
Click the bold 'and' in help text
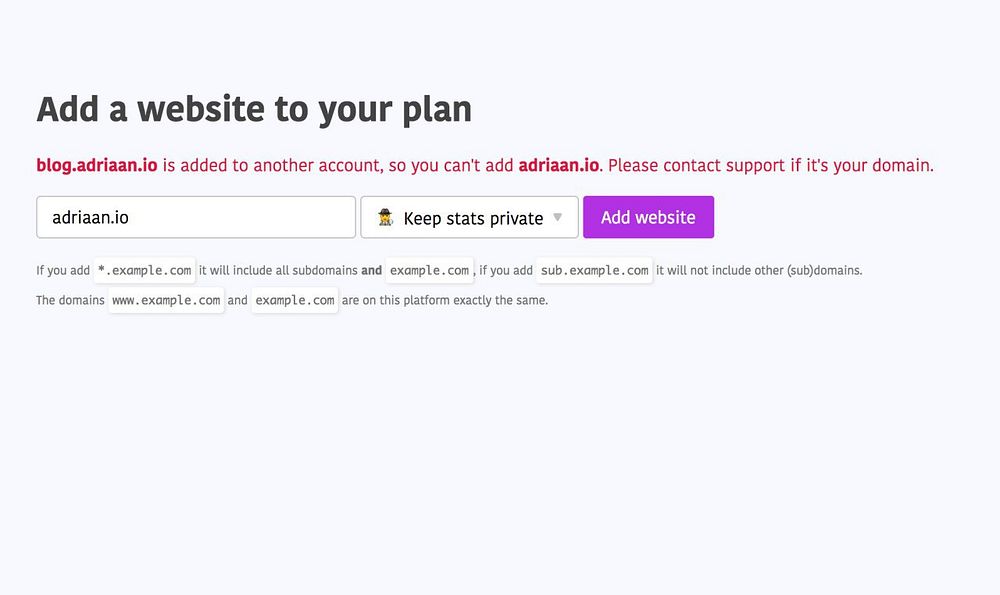point(371,270)
